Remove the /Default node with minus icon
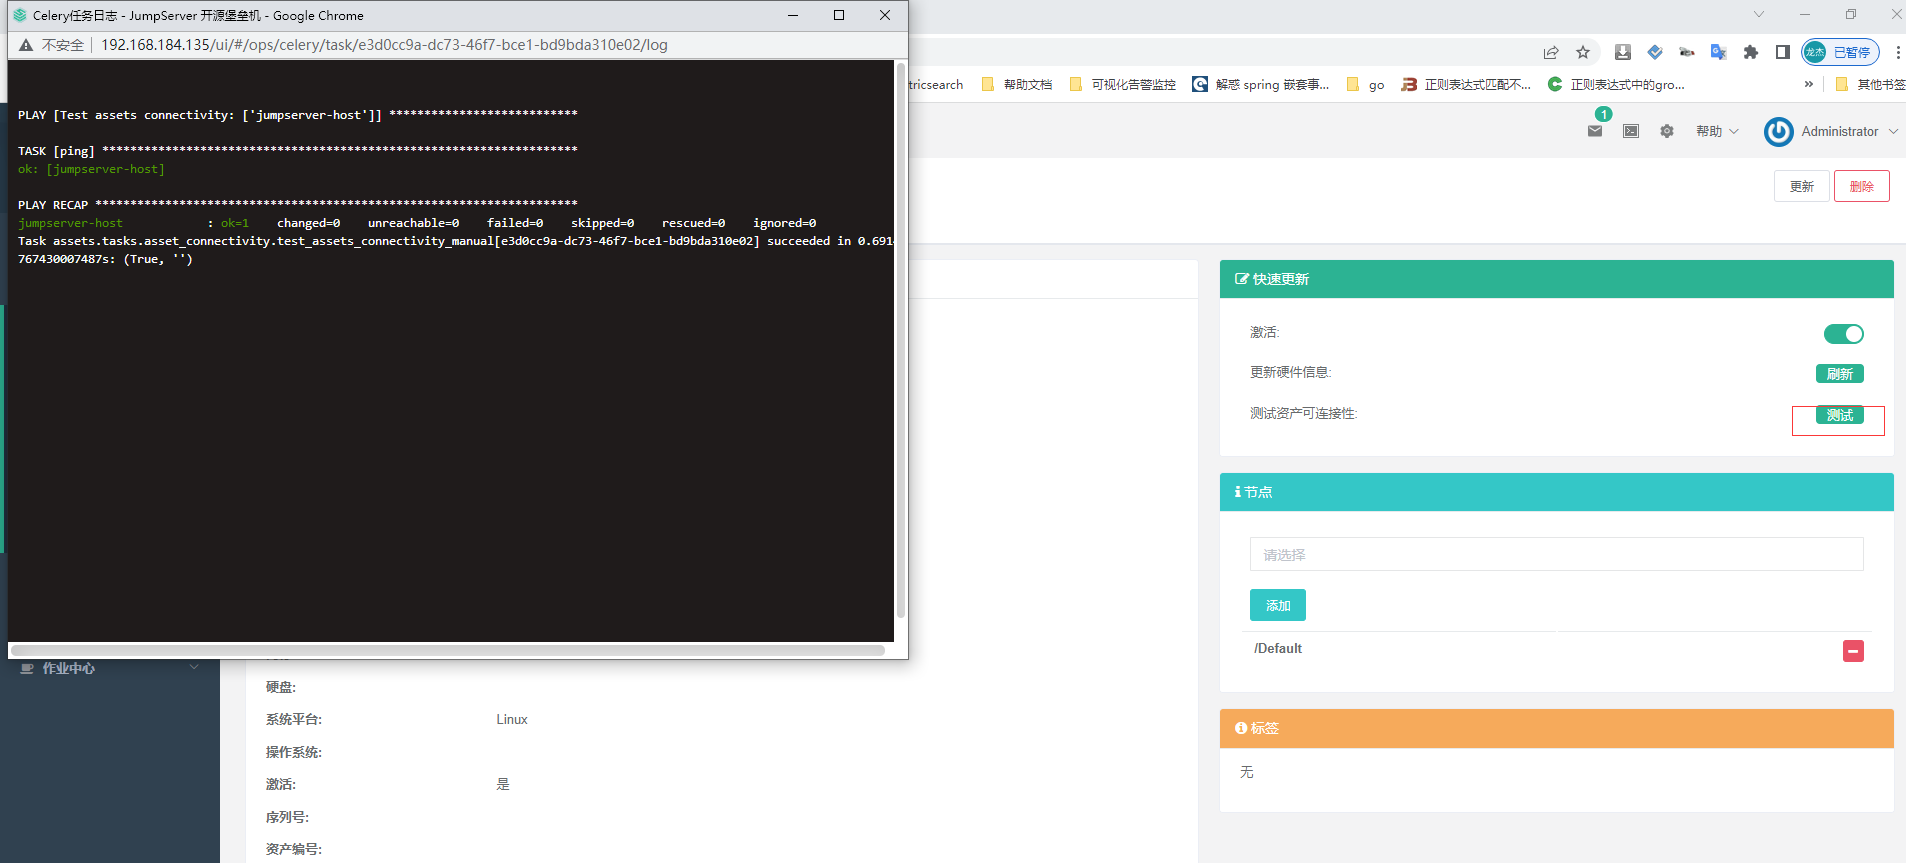Image resolution: width=1906 pixels, height=863 pixels. [x=1853, y=651]
